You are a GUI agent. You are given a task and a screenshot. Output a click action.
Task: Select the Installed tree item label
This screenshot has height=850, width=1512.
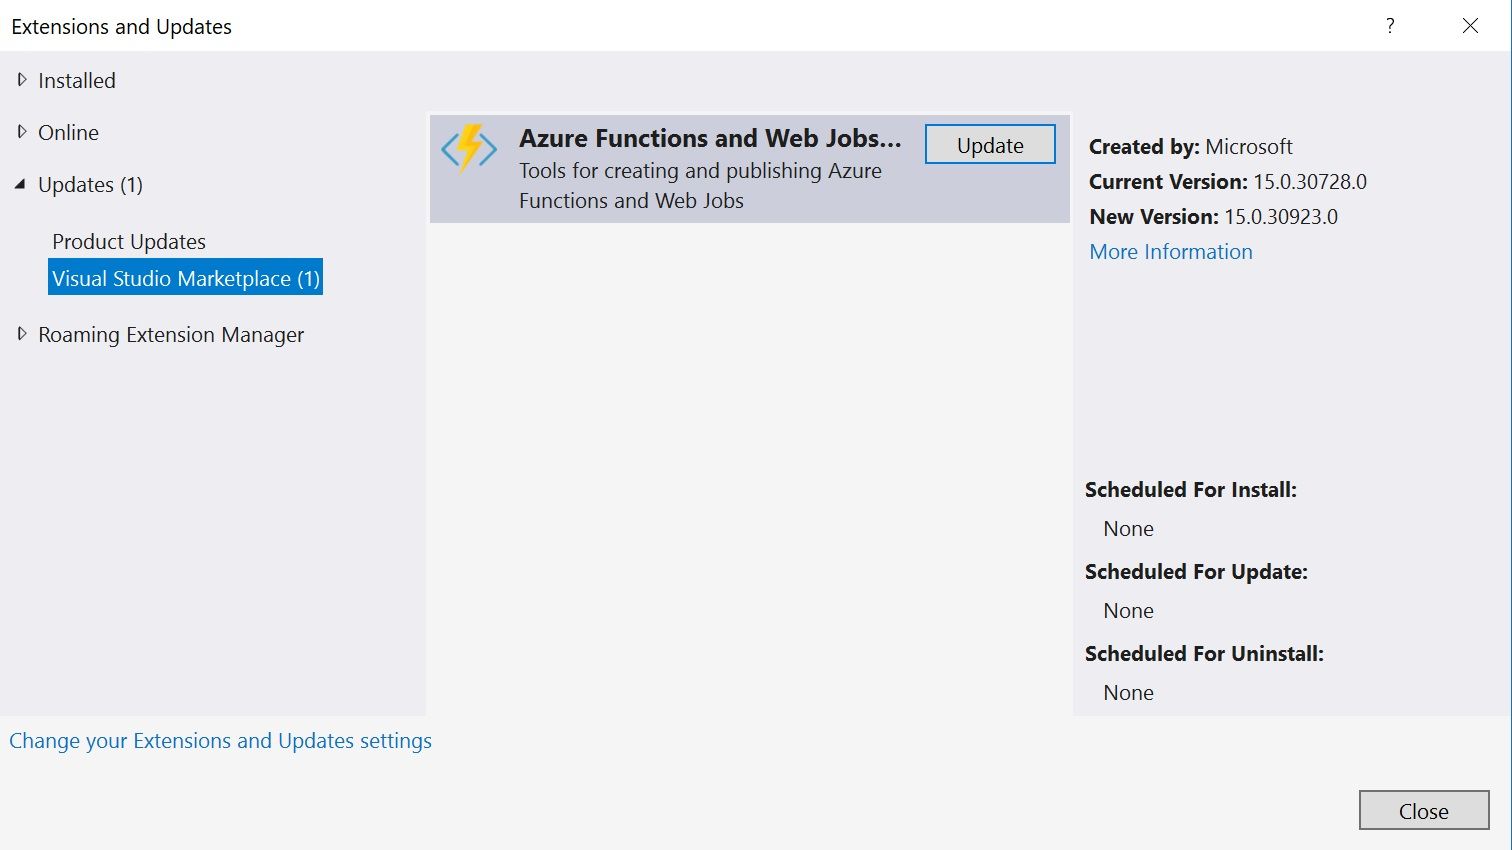(77, 81)
